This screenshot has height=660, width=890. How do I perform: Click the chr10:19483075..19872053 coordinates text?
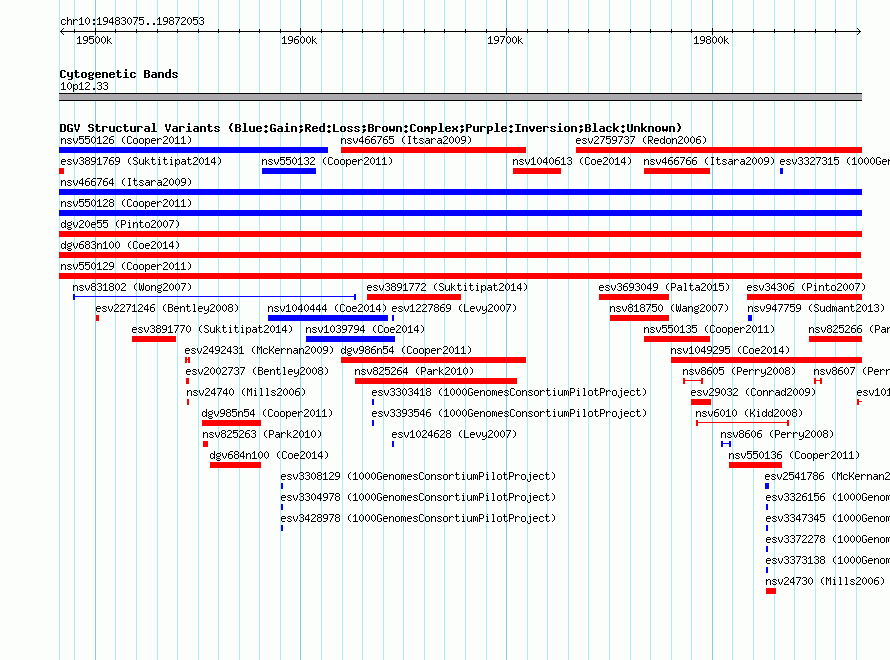point(132,21)
